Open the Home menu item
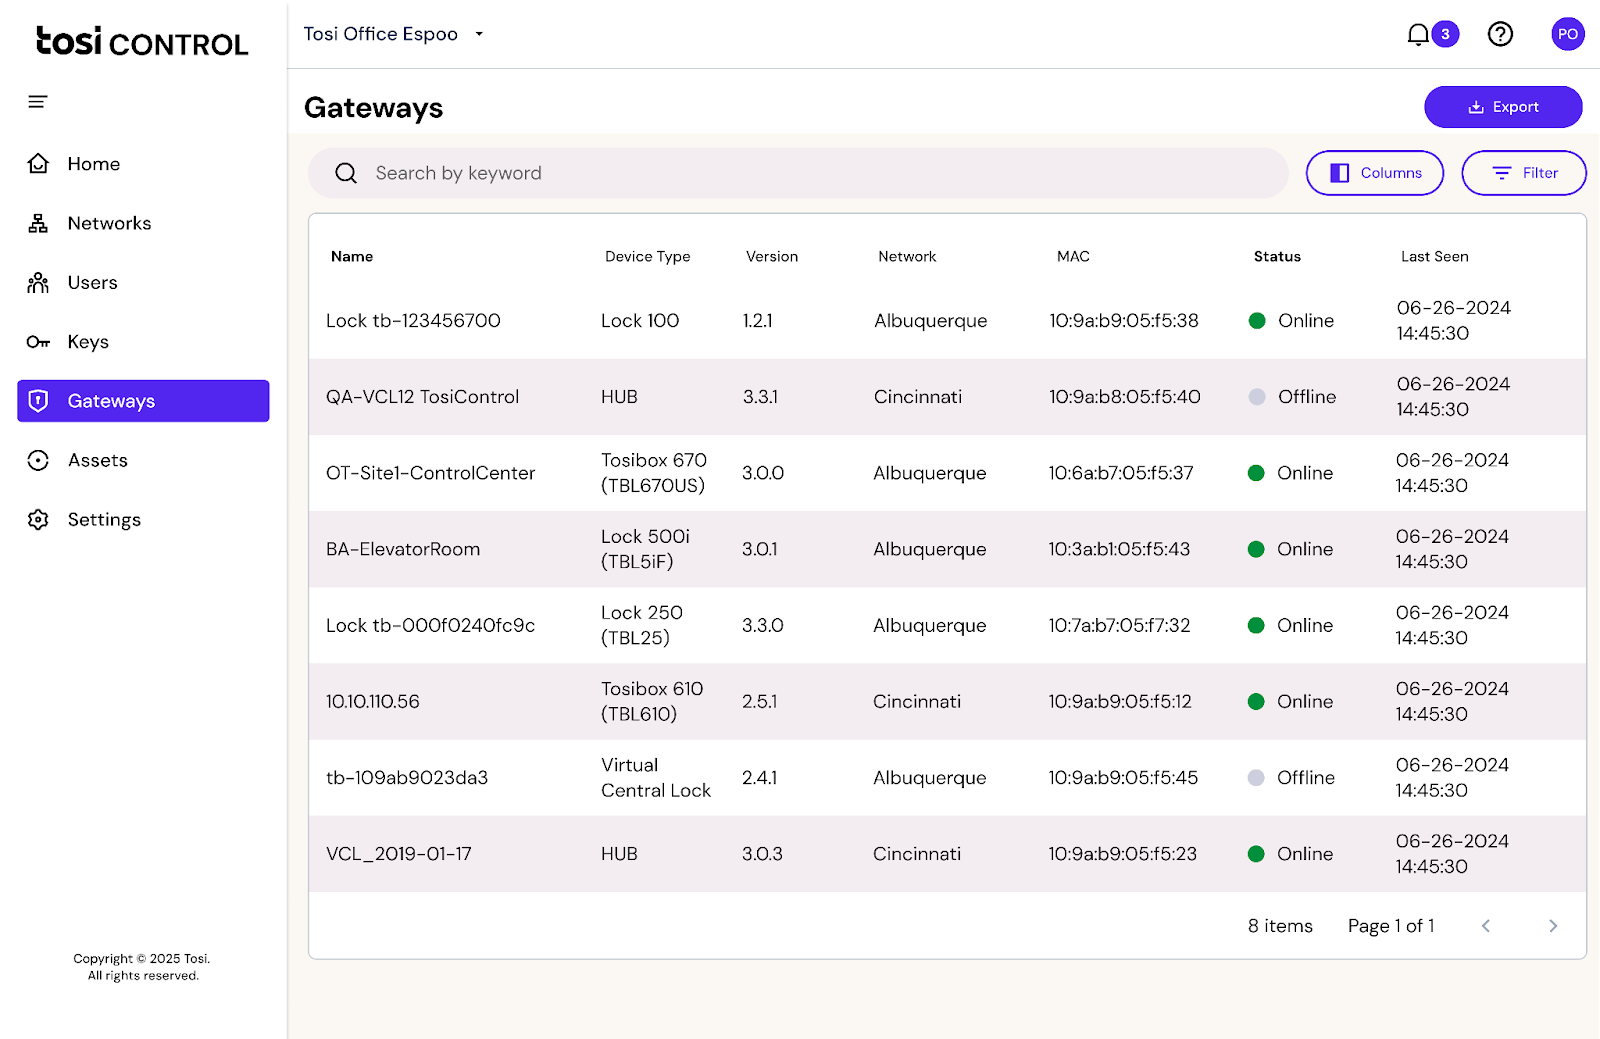Viewport: 1600px width, 1039px height. coord(143,164)
